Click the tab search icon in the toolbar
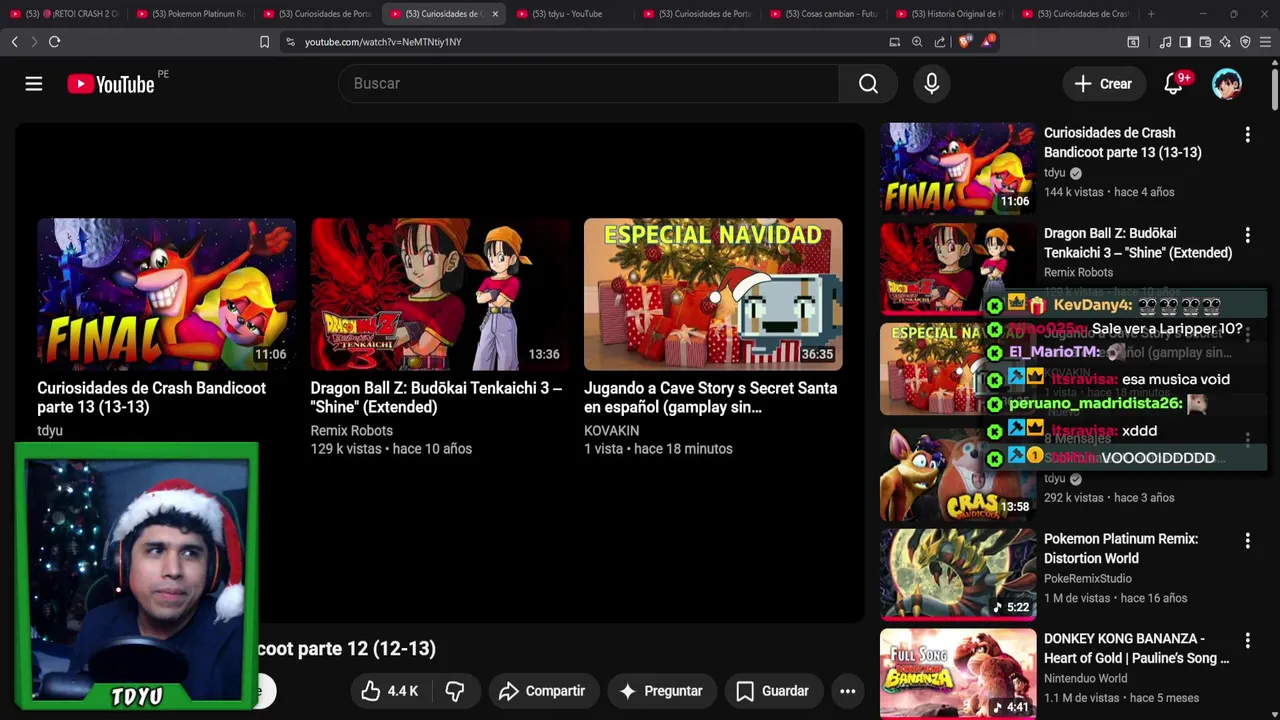 (1133, 42)
